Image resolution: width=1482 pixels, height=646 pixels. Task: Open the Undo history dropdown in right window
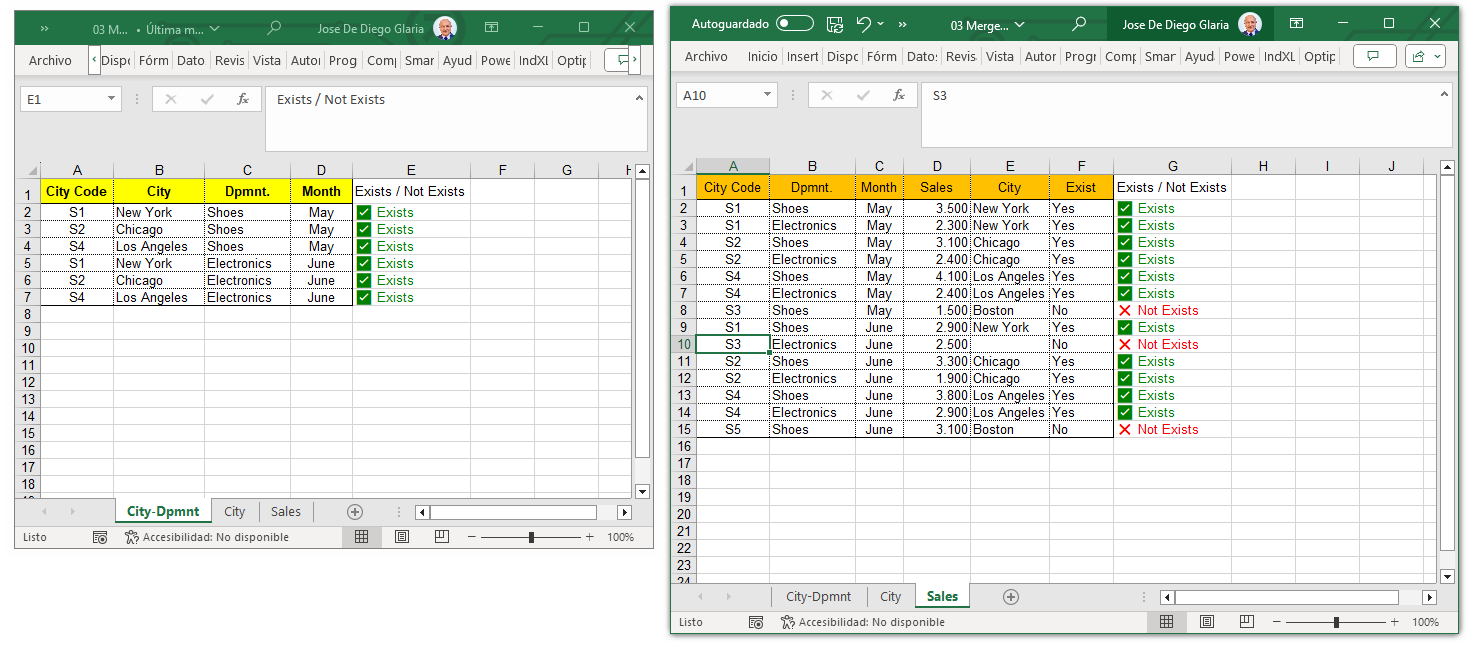pos(881,25)
